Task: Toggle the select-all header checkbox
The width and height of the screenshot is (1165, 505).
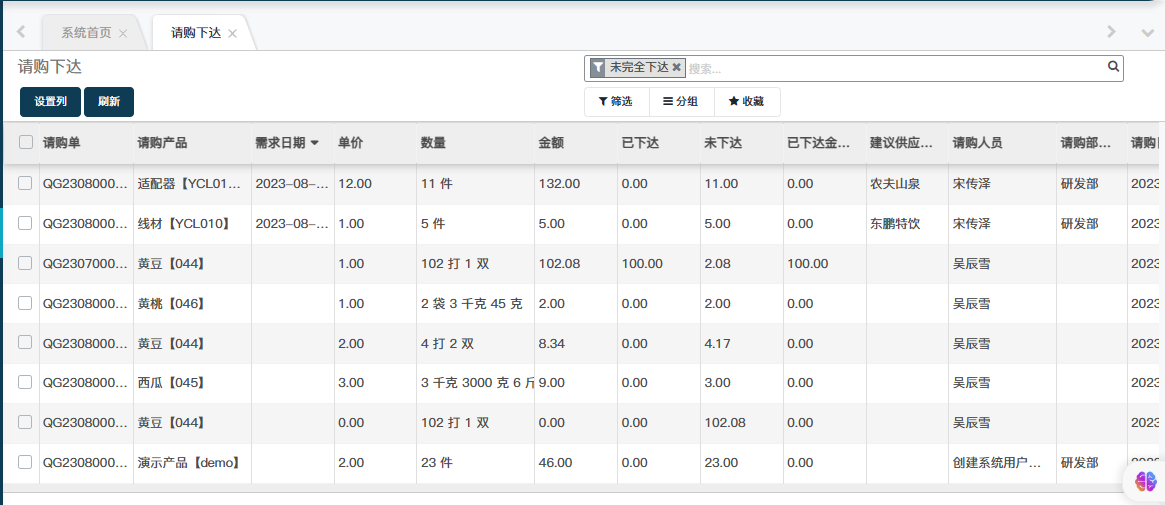Action: [26, 143]
